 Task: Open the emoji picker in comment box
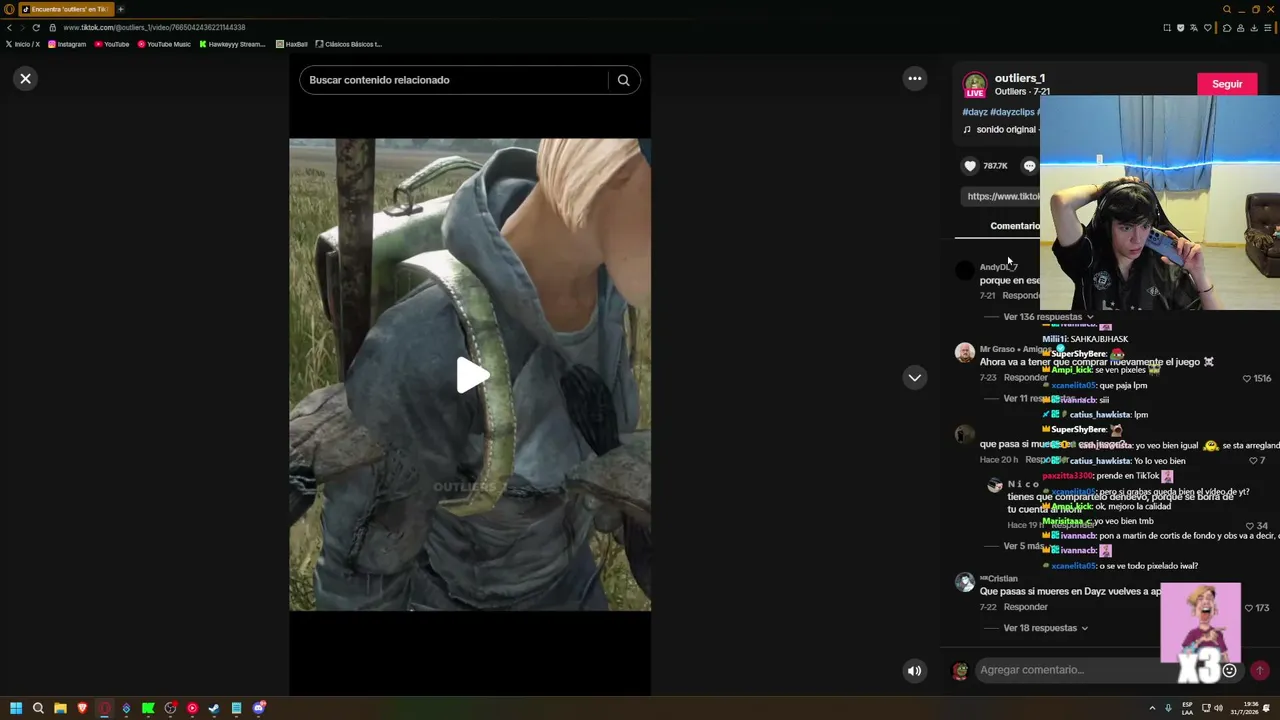pos(1230,671)
